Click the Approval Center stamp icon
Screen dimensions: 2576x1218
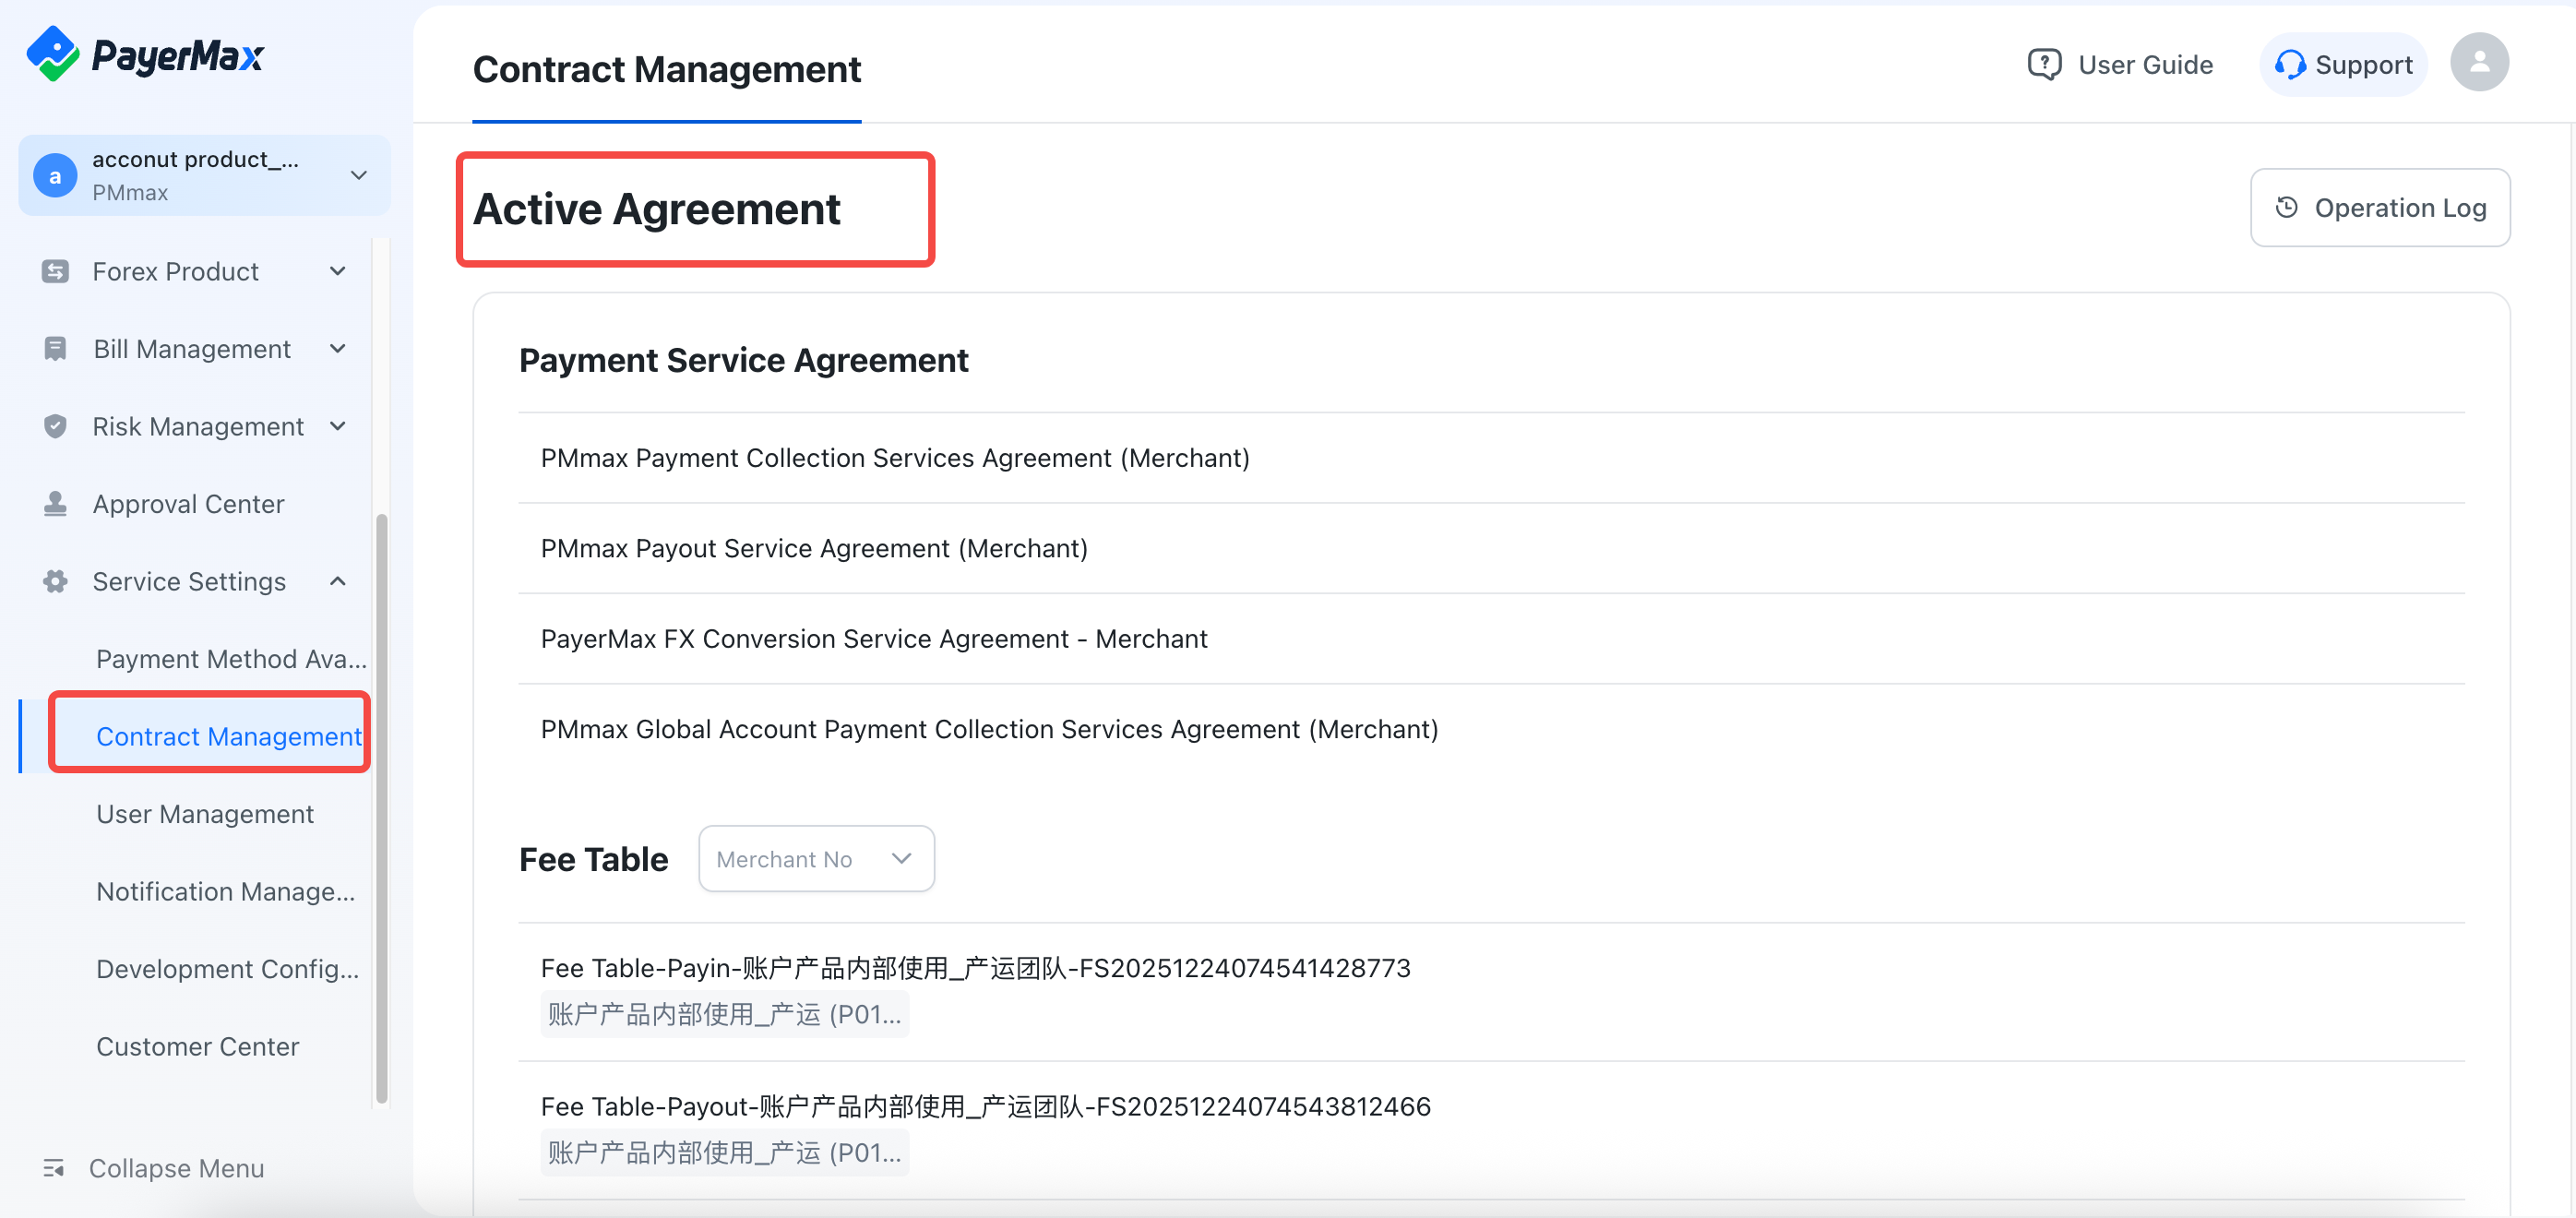[55, 504]
